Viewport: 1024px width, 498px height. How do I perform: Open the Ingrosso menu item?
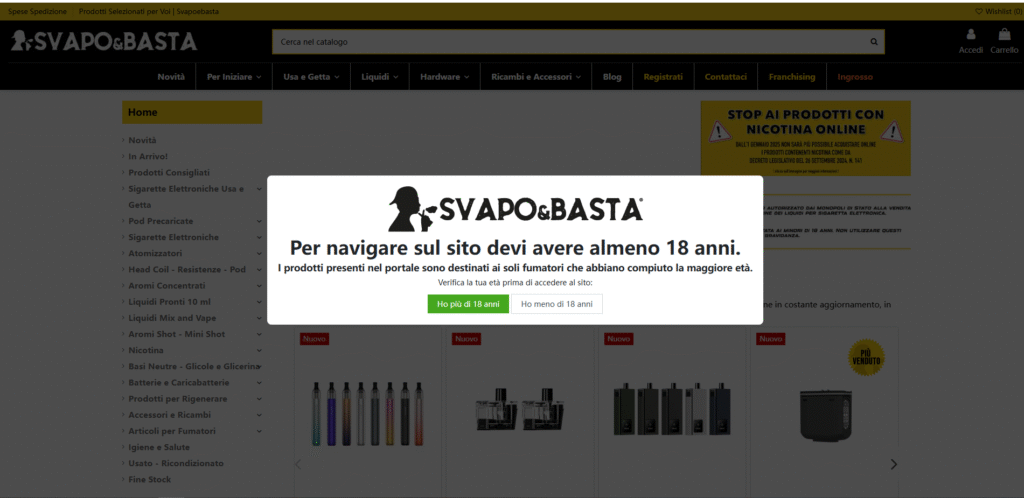point(855,77)
